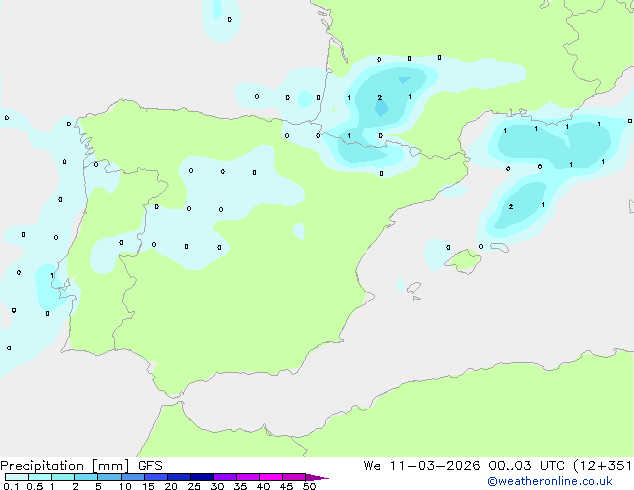Click the 15–20 mm blue legend swatch

(156, 477)
